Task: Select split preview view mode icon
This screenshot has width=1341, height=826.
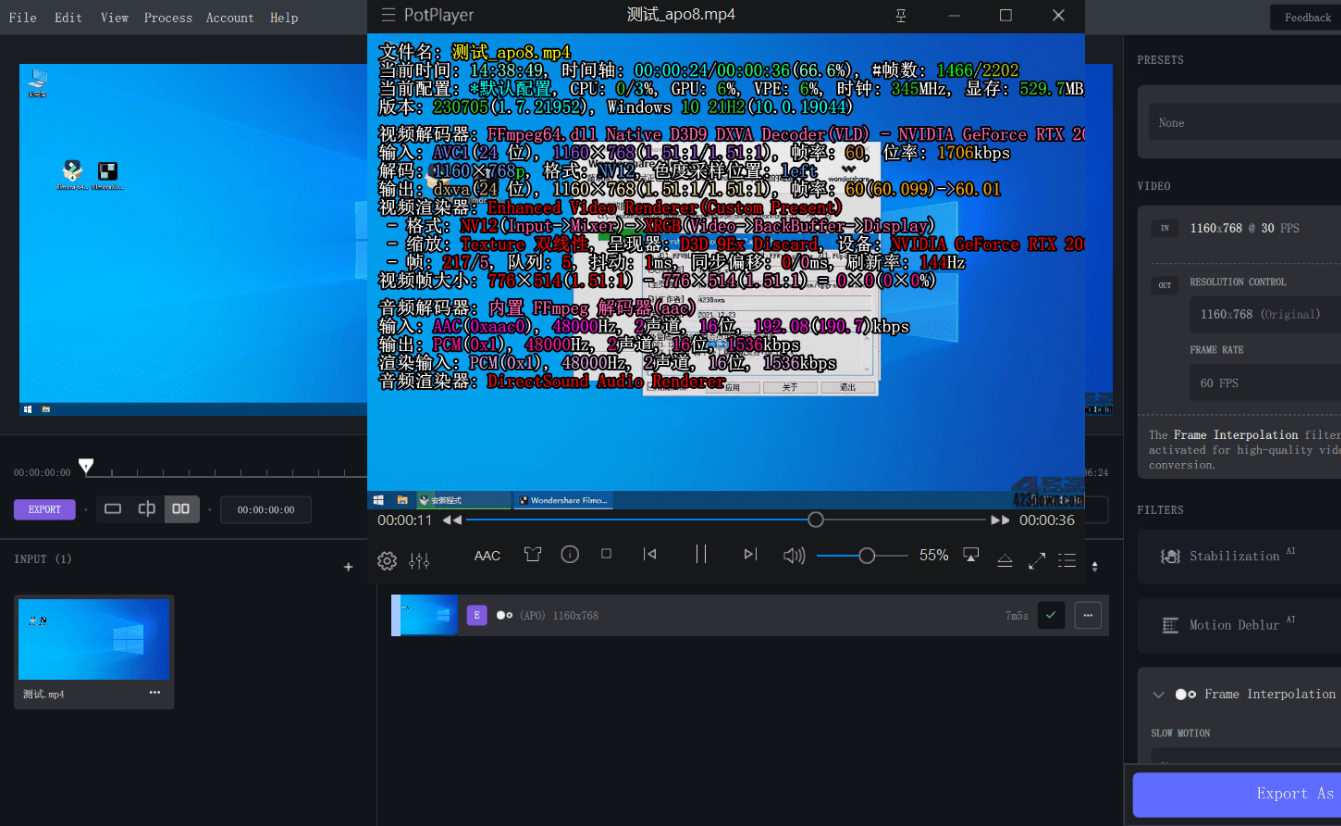Action: tap(147, 509)
